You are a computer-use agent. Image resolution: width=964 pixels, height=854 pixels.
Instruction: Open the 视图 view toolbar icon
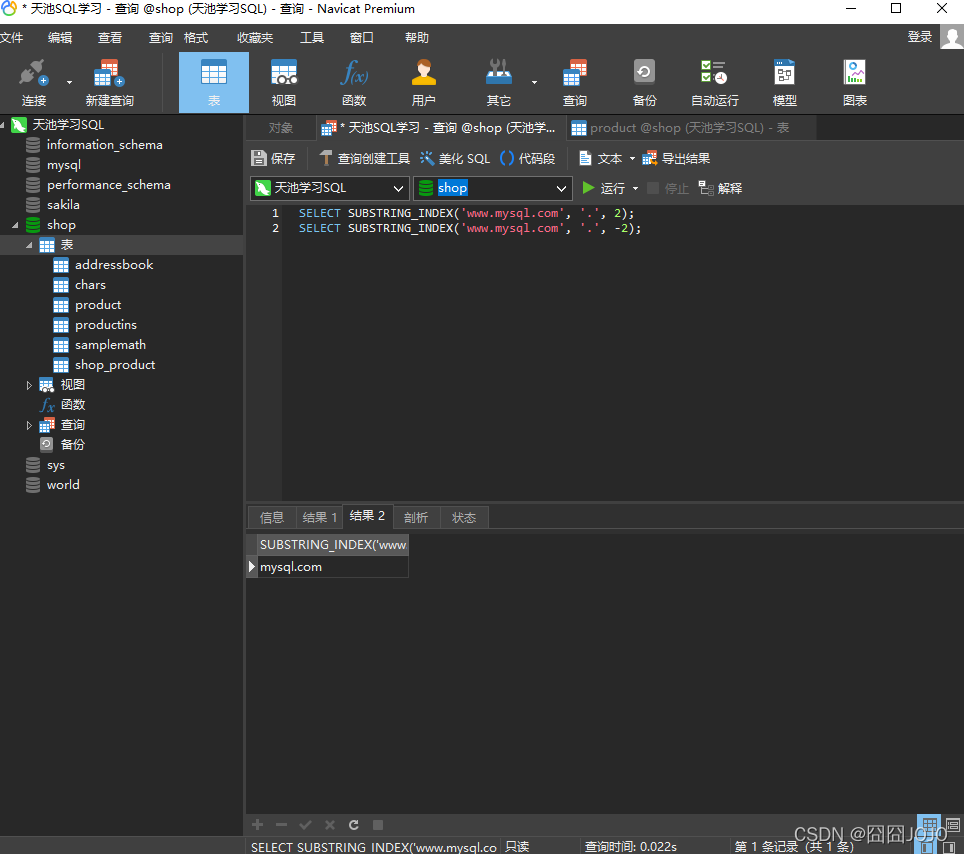click(x=283, y=82)
